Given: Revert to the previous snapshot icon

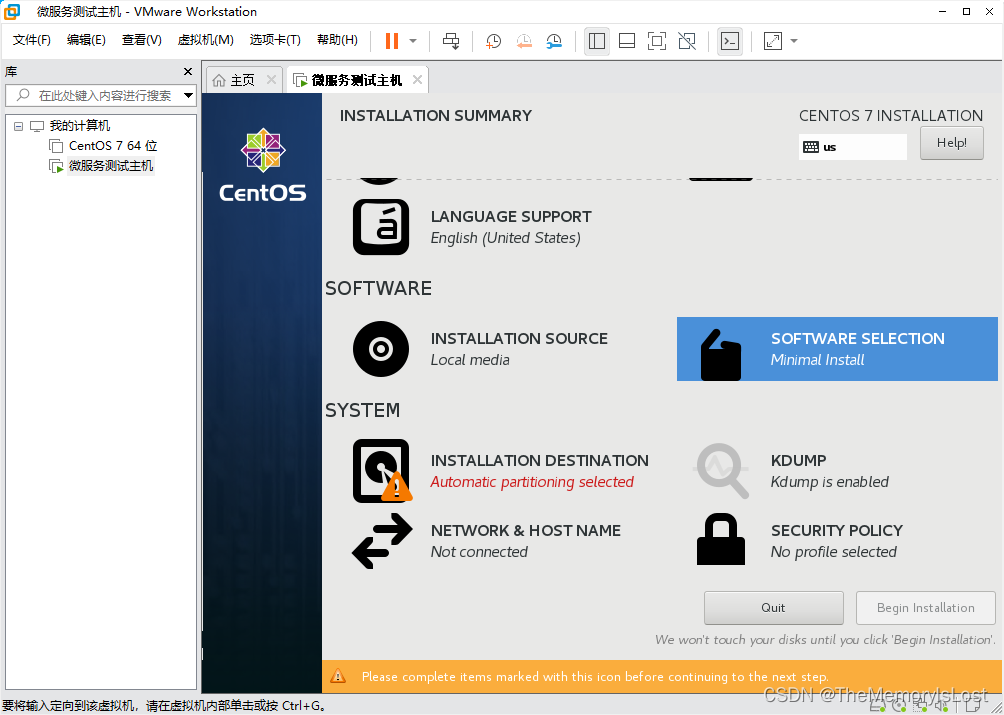Looking at the screenshot, I should tap(524, 41).
